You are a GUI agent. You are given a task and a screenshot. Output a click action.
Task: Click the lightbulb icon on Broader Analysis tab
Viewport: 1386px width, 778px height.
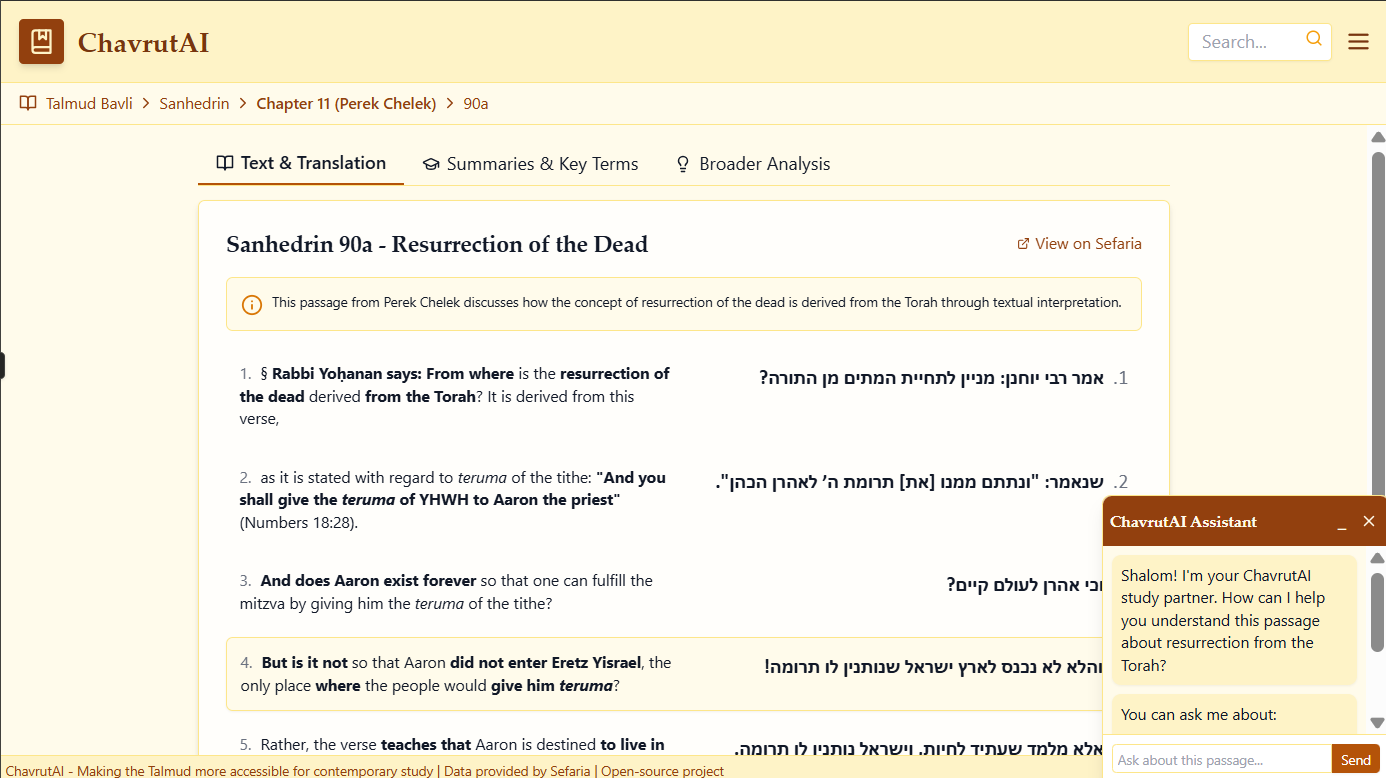coord(683,164)
